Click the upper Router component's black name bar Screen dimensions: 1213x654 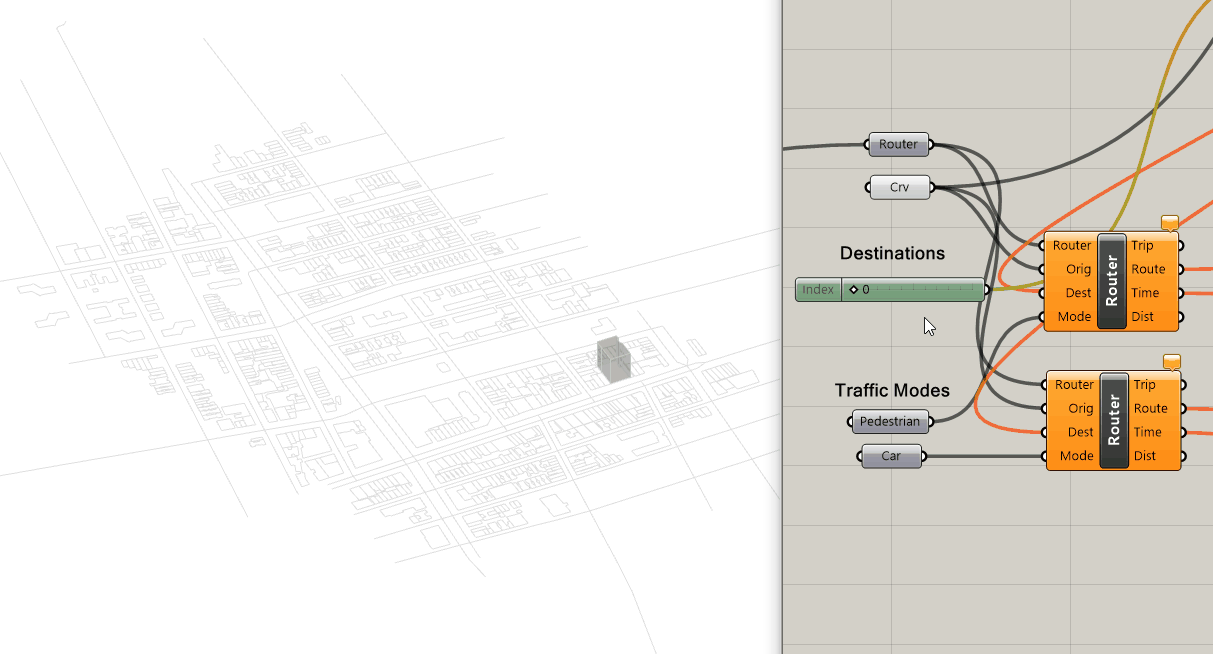(1112, 281)
